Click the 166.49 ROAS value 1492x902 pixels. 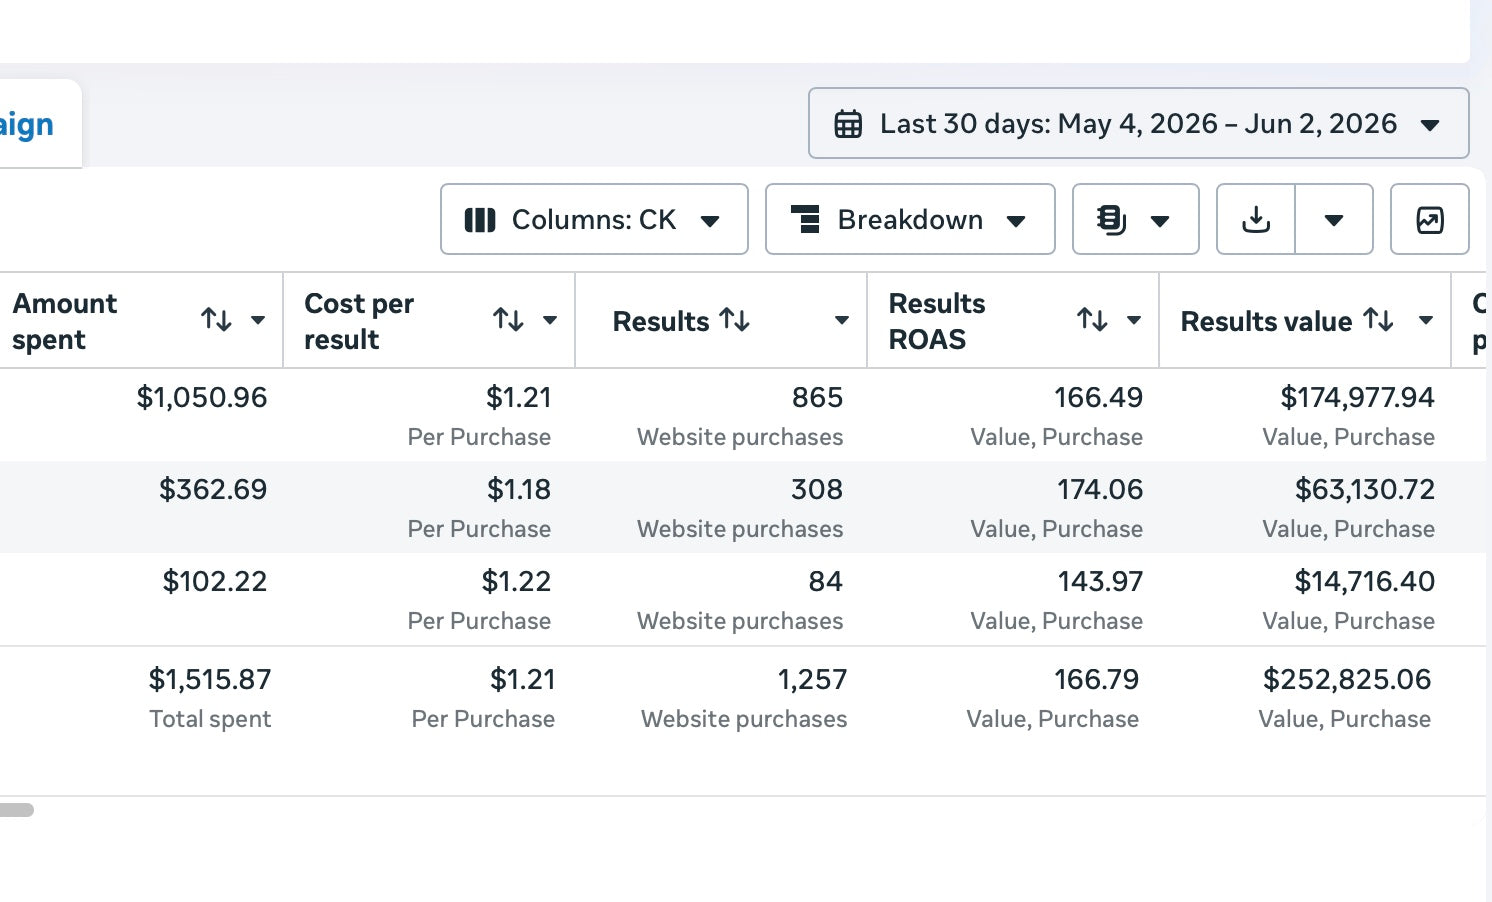pyautogui.click(x=1098, y=397)
